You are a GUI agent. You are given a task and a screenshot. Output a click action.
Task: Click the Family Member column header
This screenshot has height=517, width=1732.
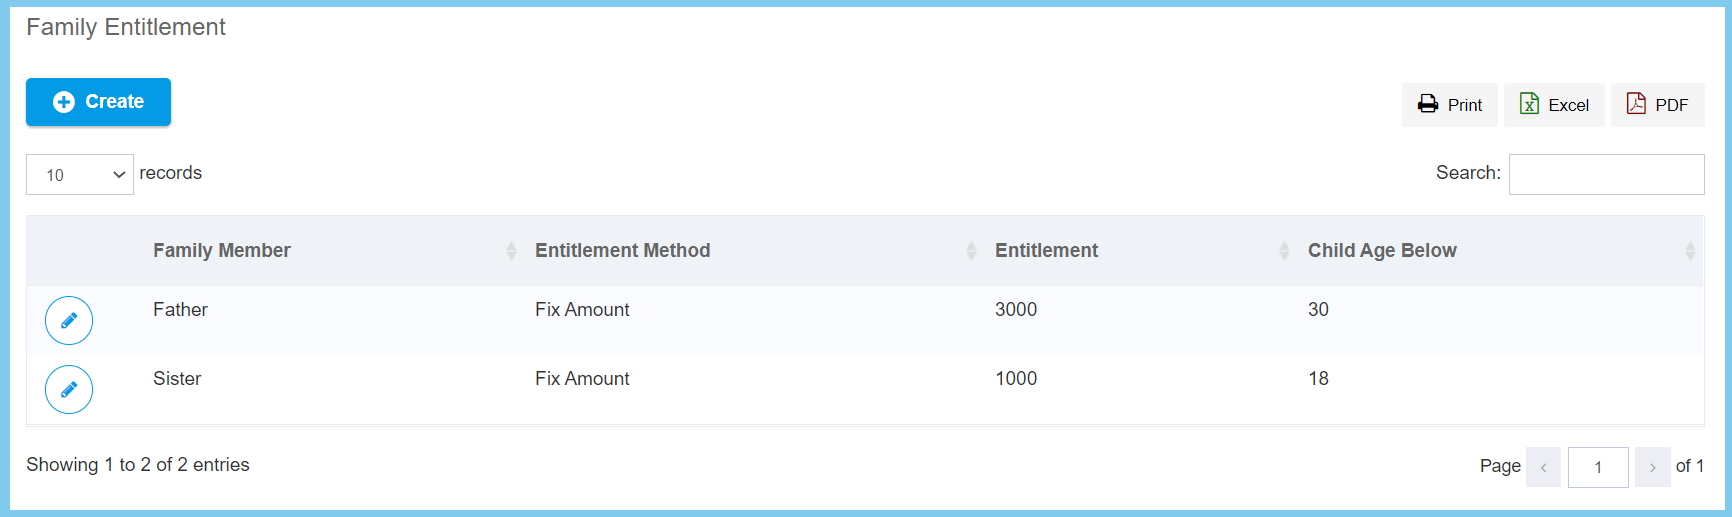click(222, 251)
